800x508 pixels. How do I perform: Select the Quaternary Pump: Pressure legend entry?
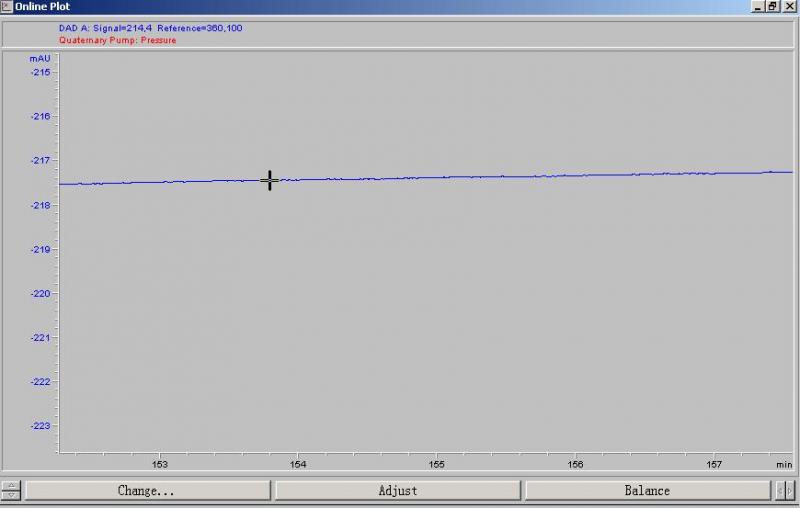[117, 40]
